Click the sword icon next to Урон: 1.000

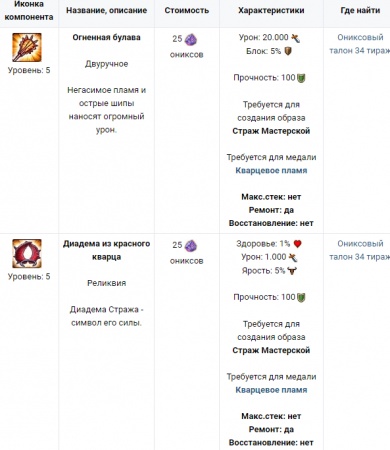coord(293,257)
